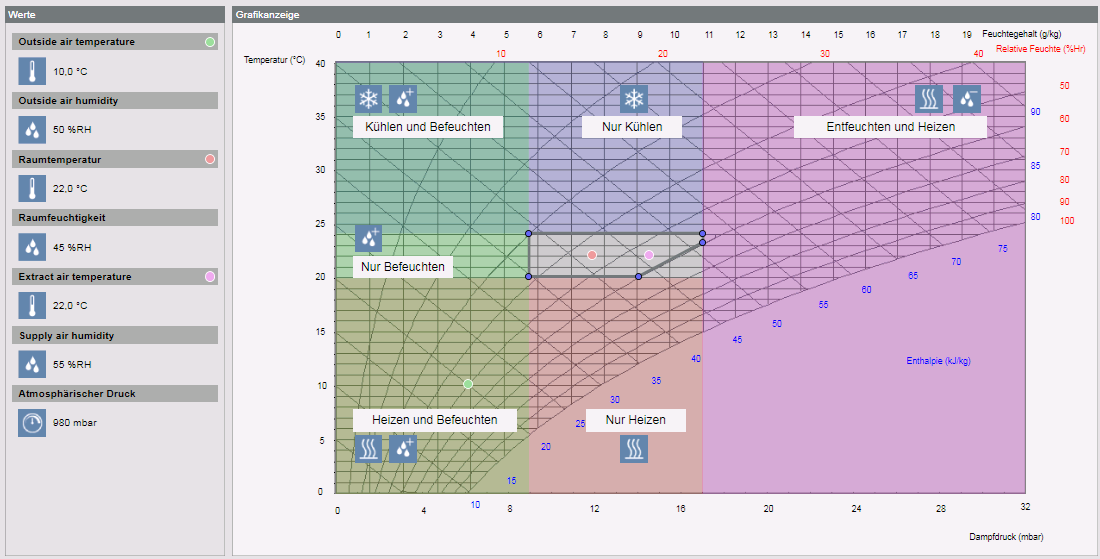Click the Outside air humidity heading
1100x559 pixels.
[115, 100]
